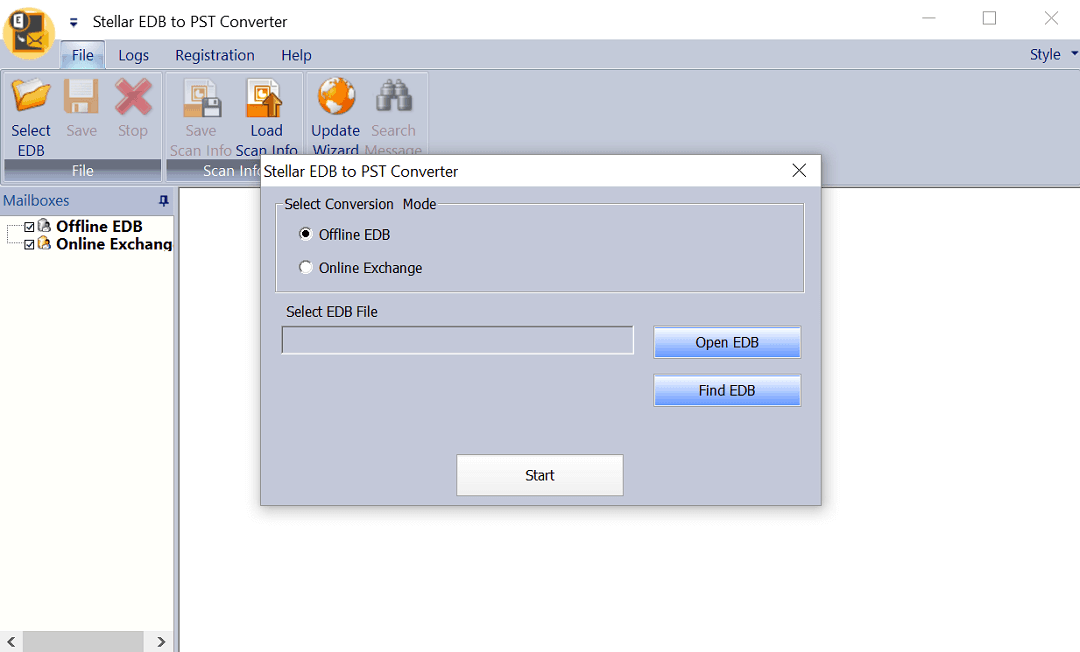This screenshot has width=1080, height=652.
Task: Launch the Update Wizard globe icon
Action: (336, 96)
